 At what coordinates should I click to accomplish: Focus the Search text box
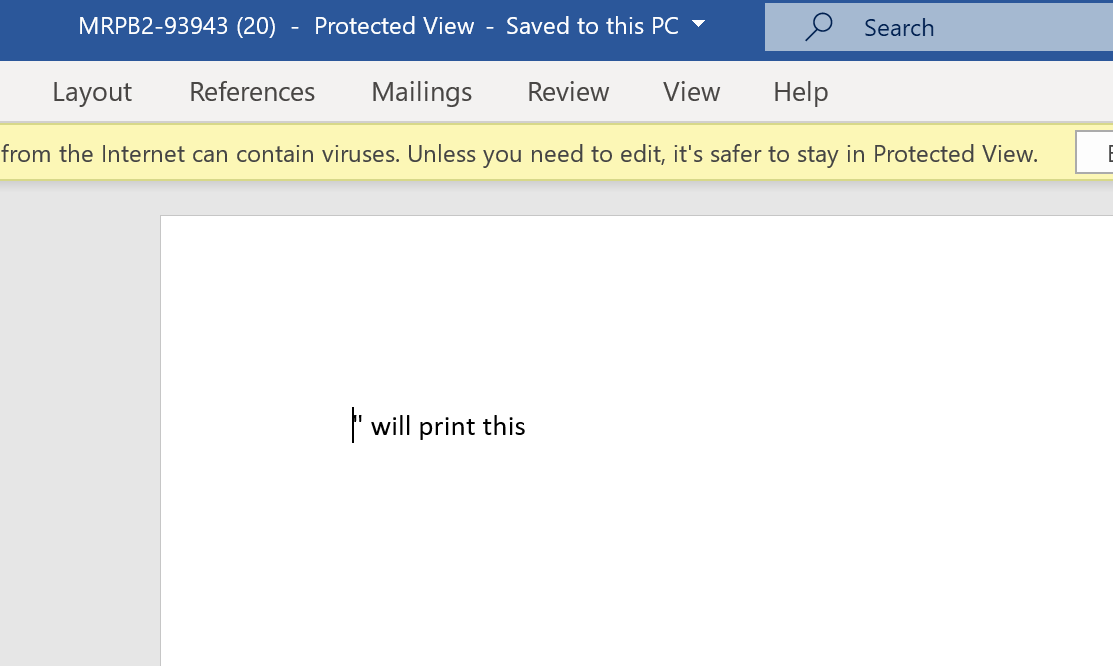[x=938, y=27]
